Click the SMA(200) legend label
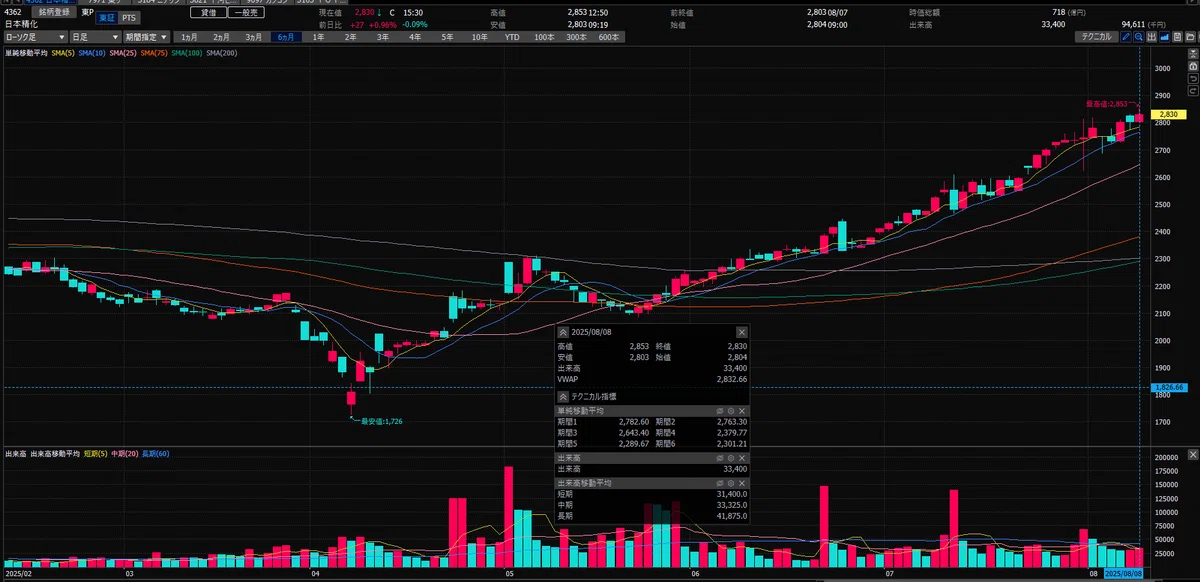Screen dimensions: 1200x582 [221, 53]
